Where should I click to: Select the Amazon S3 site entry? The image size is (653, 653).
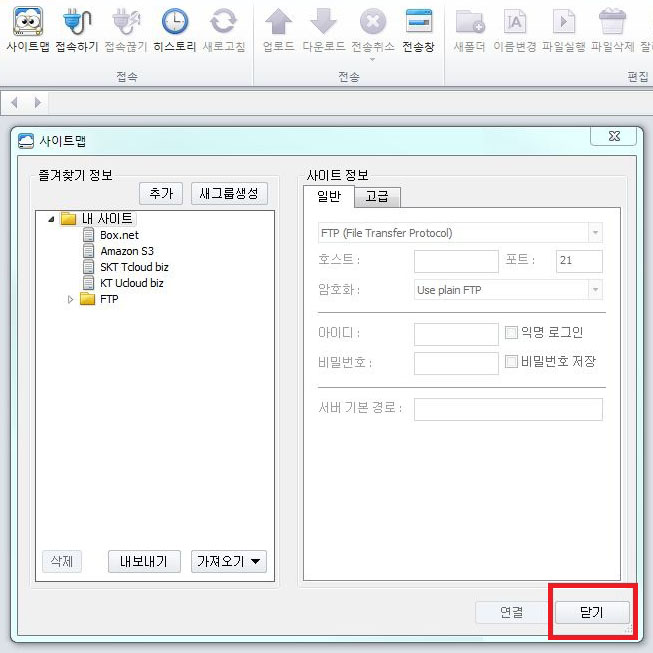click(x=127, y=251)
